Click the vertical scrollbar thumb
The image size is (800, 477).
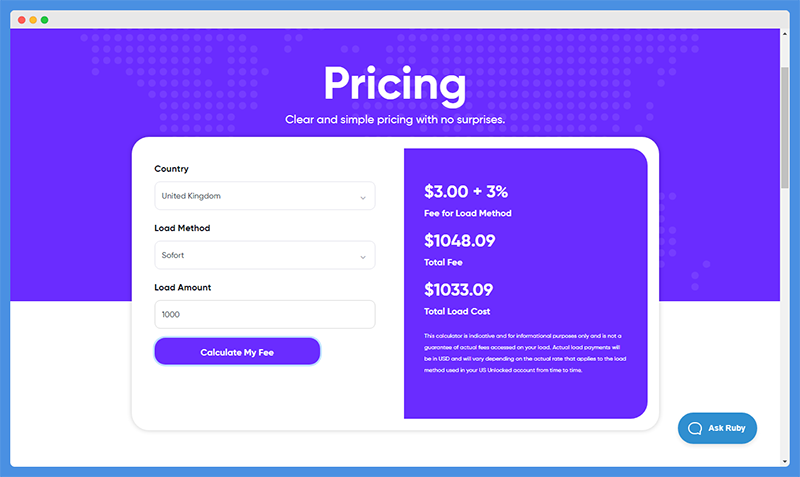[785, 128]
